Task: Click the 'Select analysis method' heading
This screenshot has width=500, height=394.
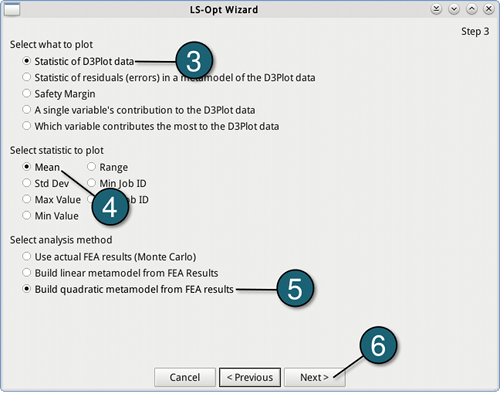Action: click(61, 240)
